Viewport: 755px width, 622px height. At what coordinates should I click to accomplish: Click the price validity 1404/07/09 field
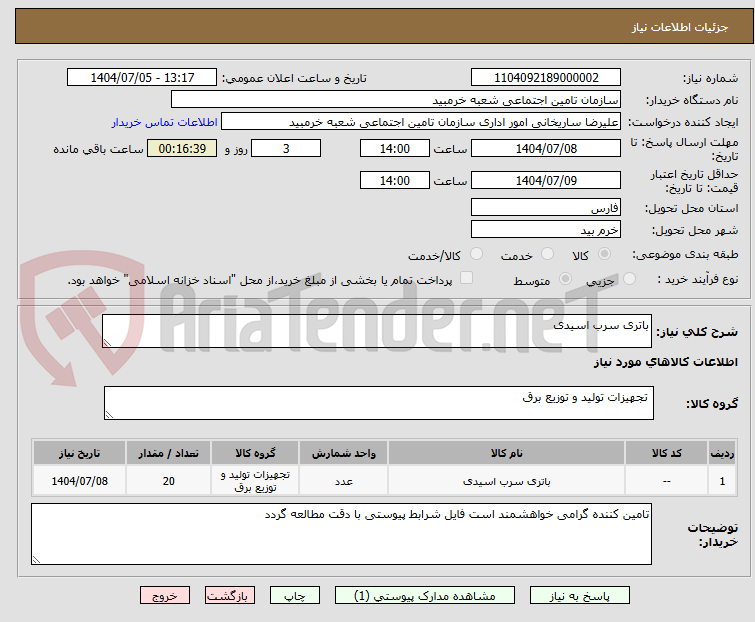(x=546, y=180)
